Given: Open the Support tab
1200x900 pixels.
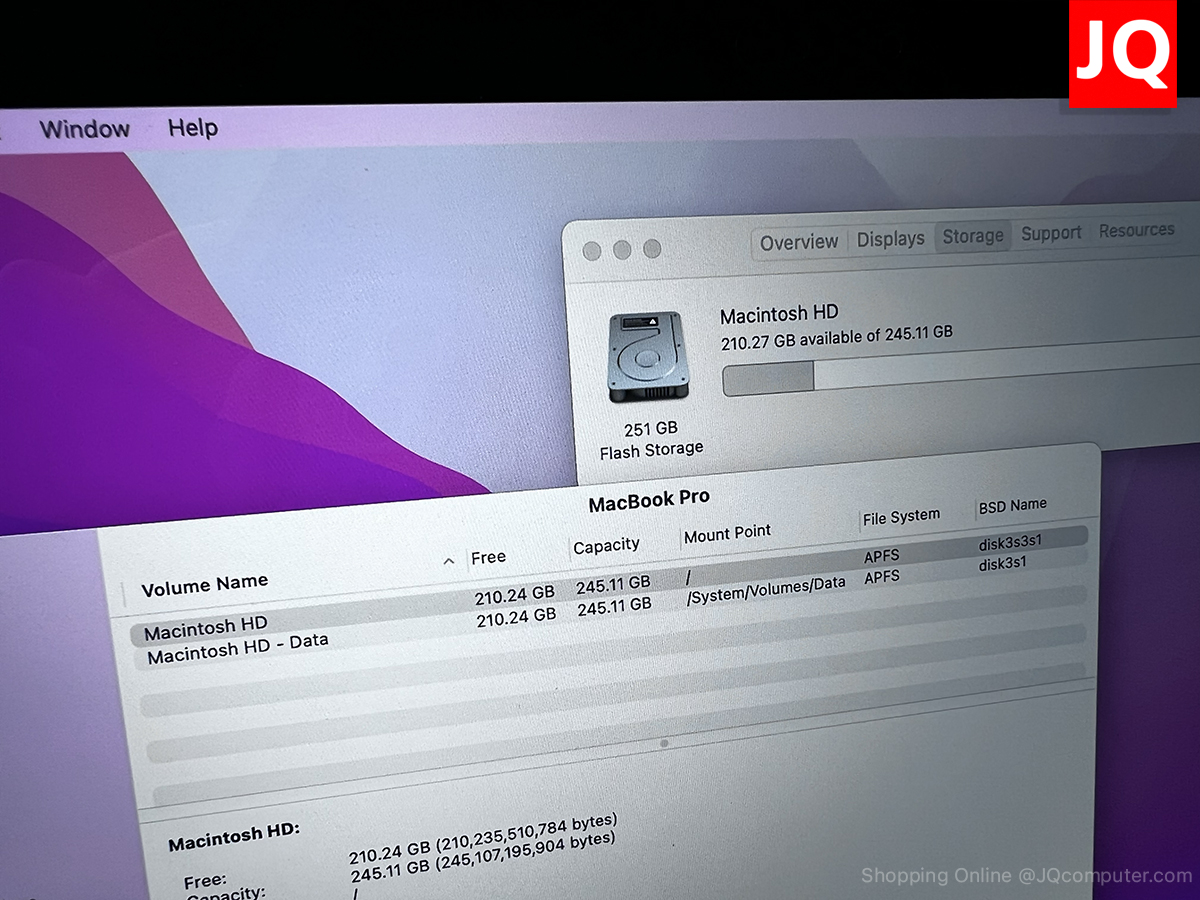Looking at the screenshot, I should pos(1051,233).
